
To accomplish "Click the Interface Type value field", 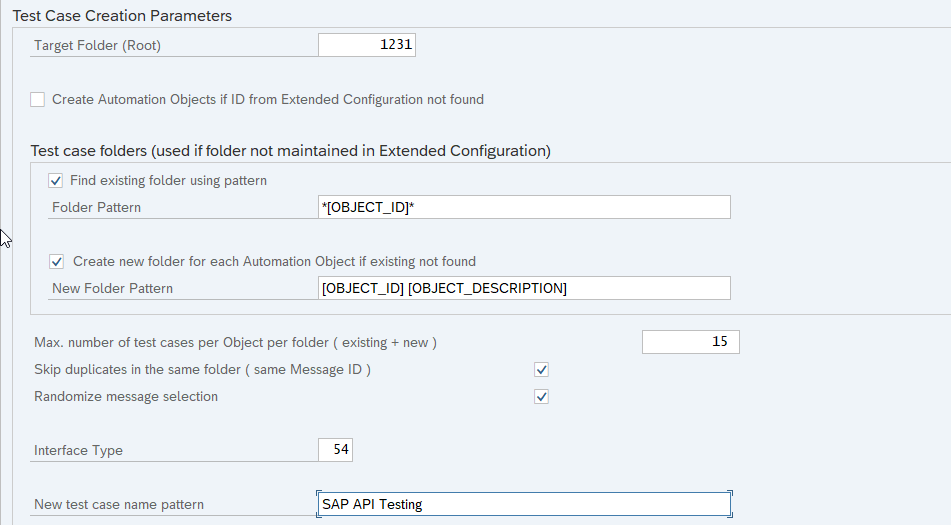I will 335,450.
